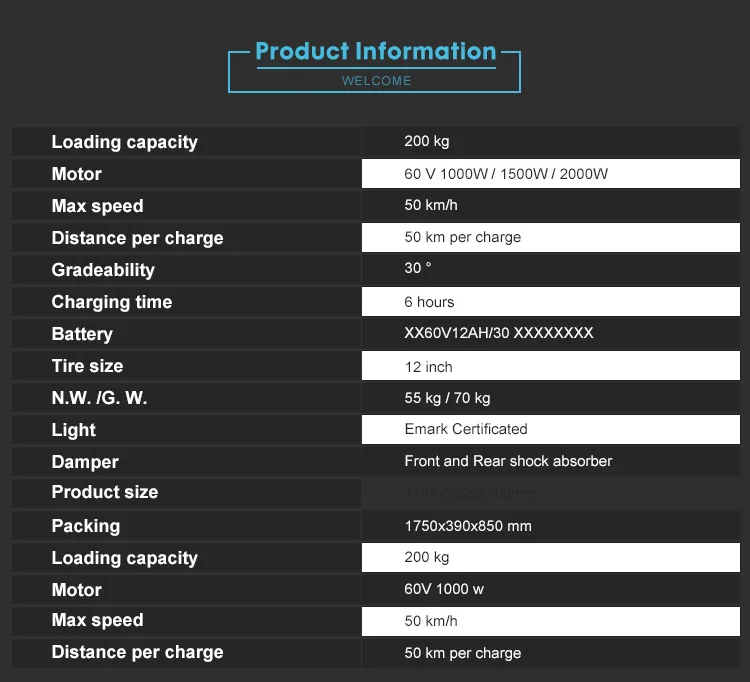This screenshot has height=682, width=750.
Task: Select the N.W. /G. W. label
Action: 99,398
